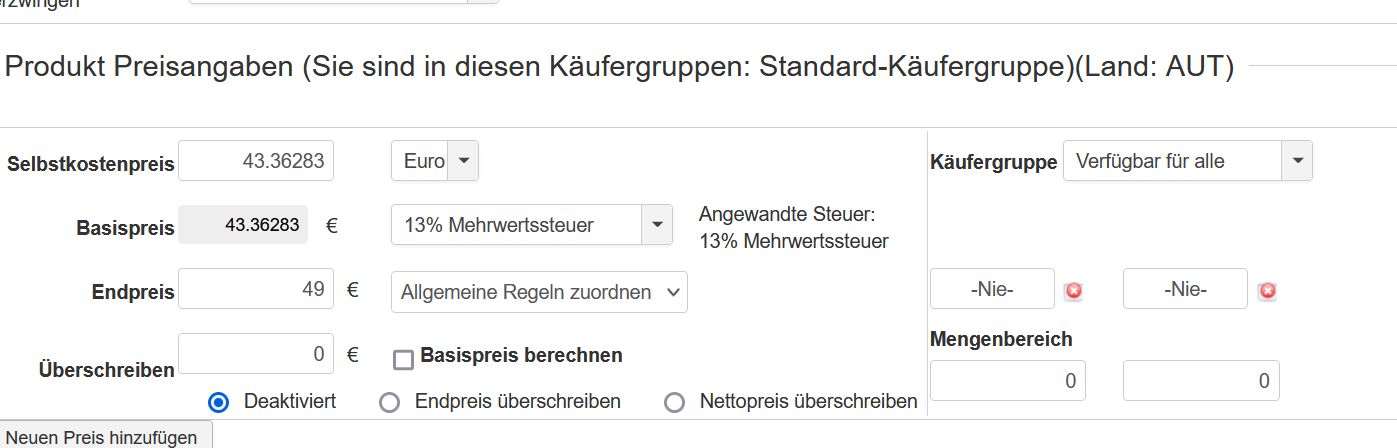
Task: Clear the first -Nie- date with red icon
Action: coord(1074,291)
